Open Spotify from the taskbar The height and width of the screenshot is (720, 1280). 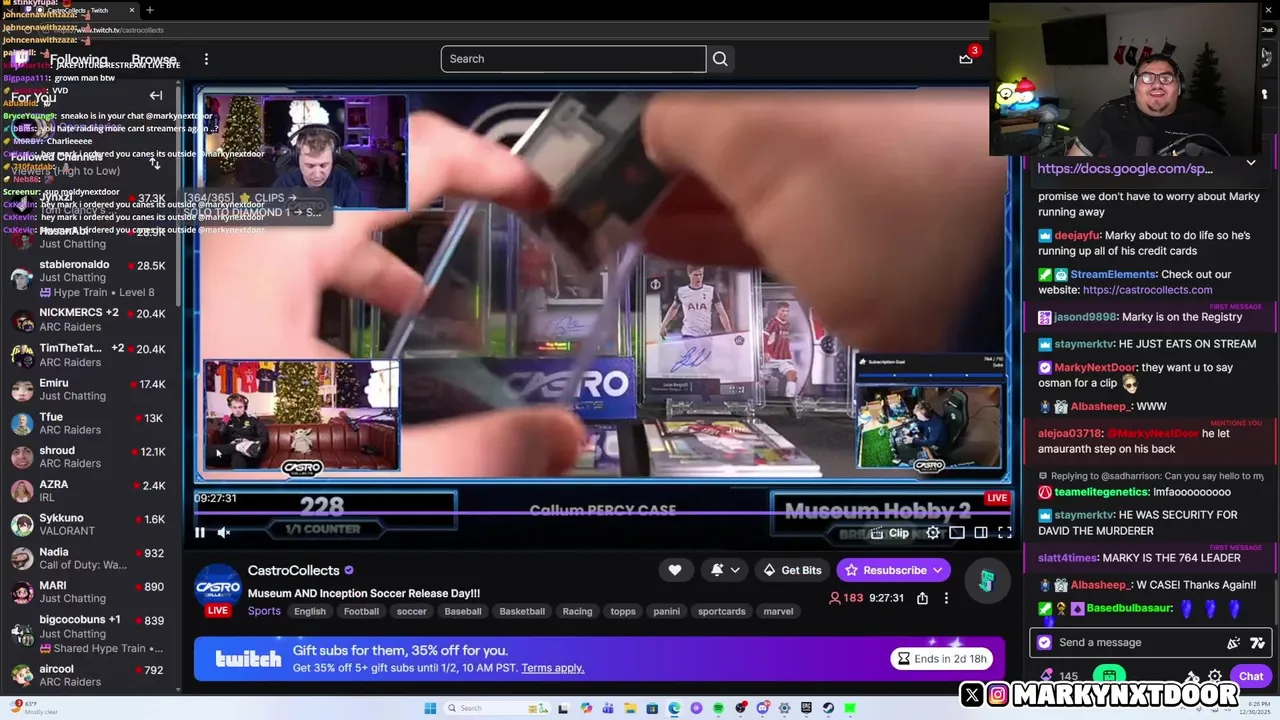coord(718,708)
